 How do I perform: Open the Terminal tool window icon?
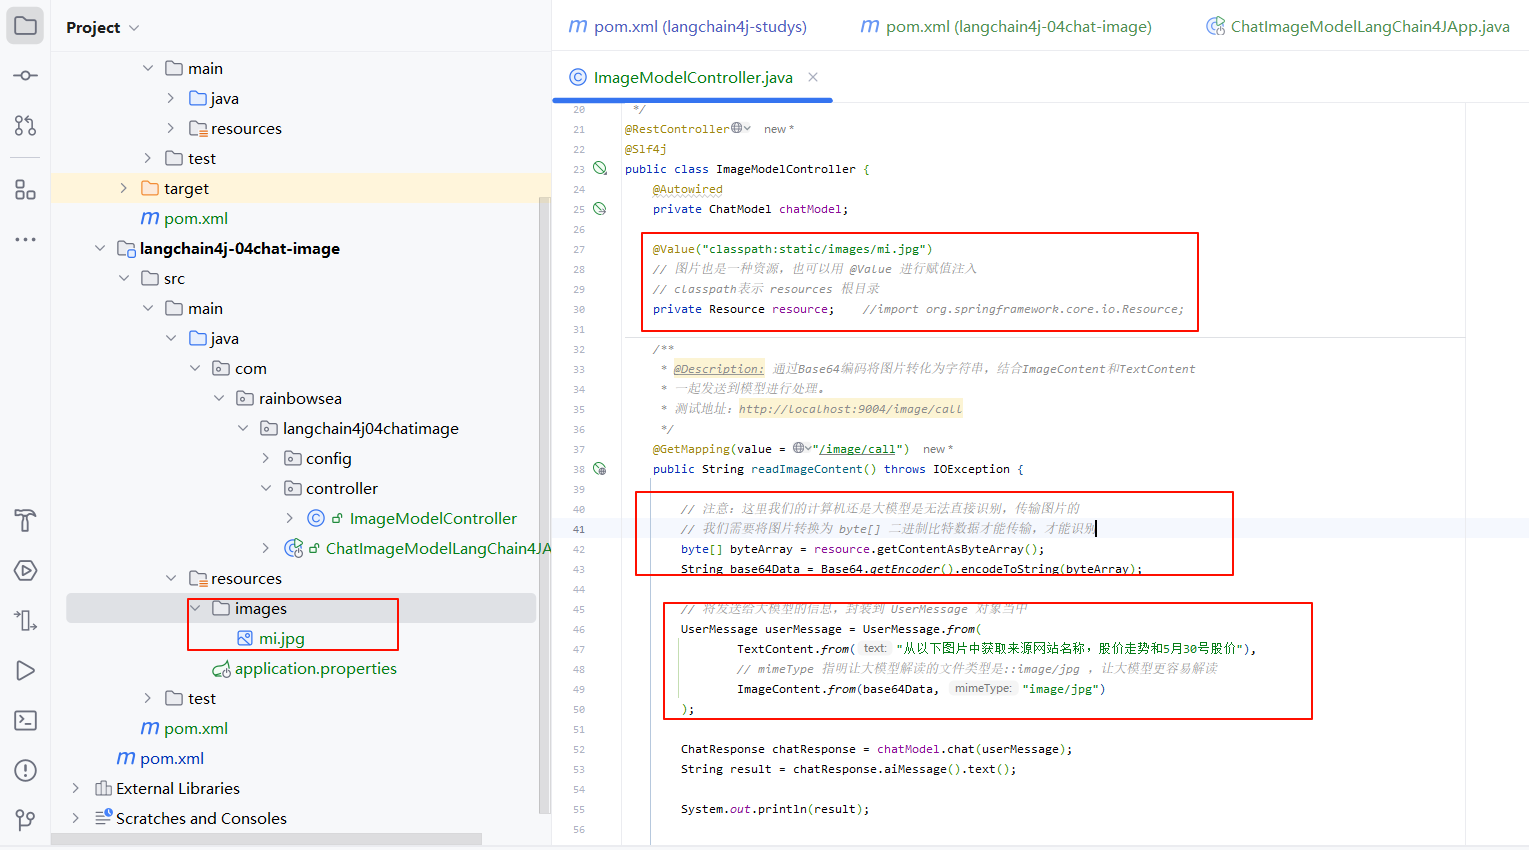[x=26, y=720]
